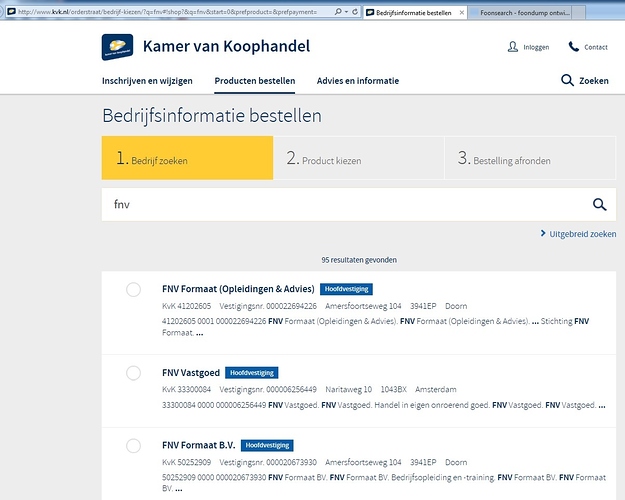Click Uitgebreid zoeken link text
This screenshot has width=625, height=500.
[583, 234]
